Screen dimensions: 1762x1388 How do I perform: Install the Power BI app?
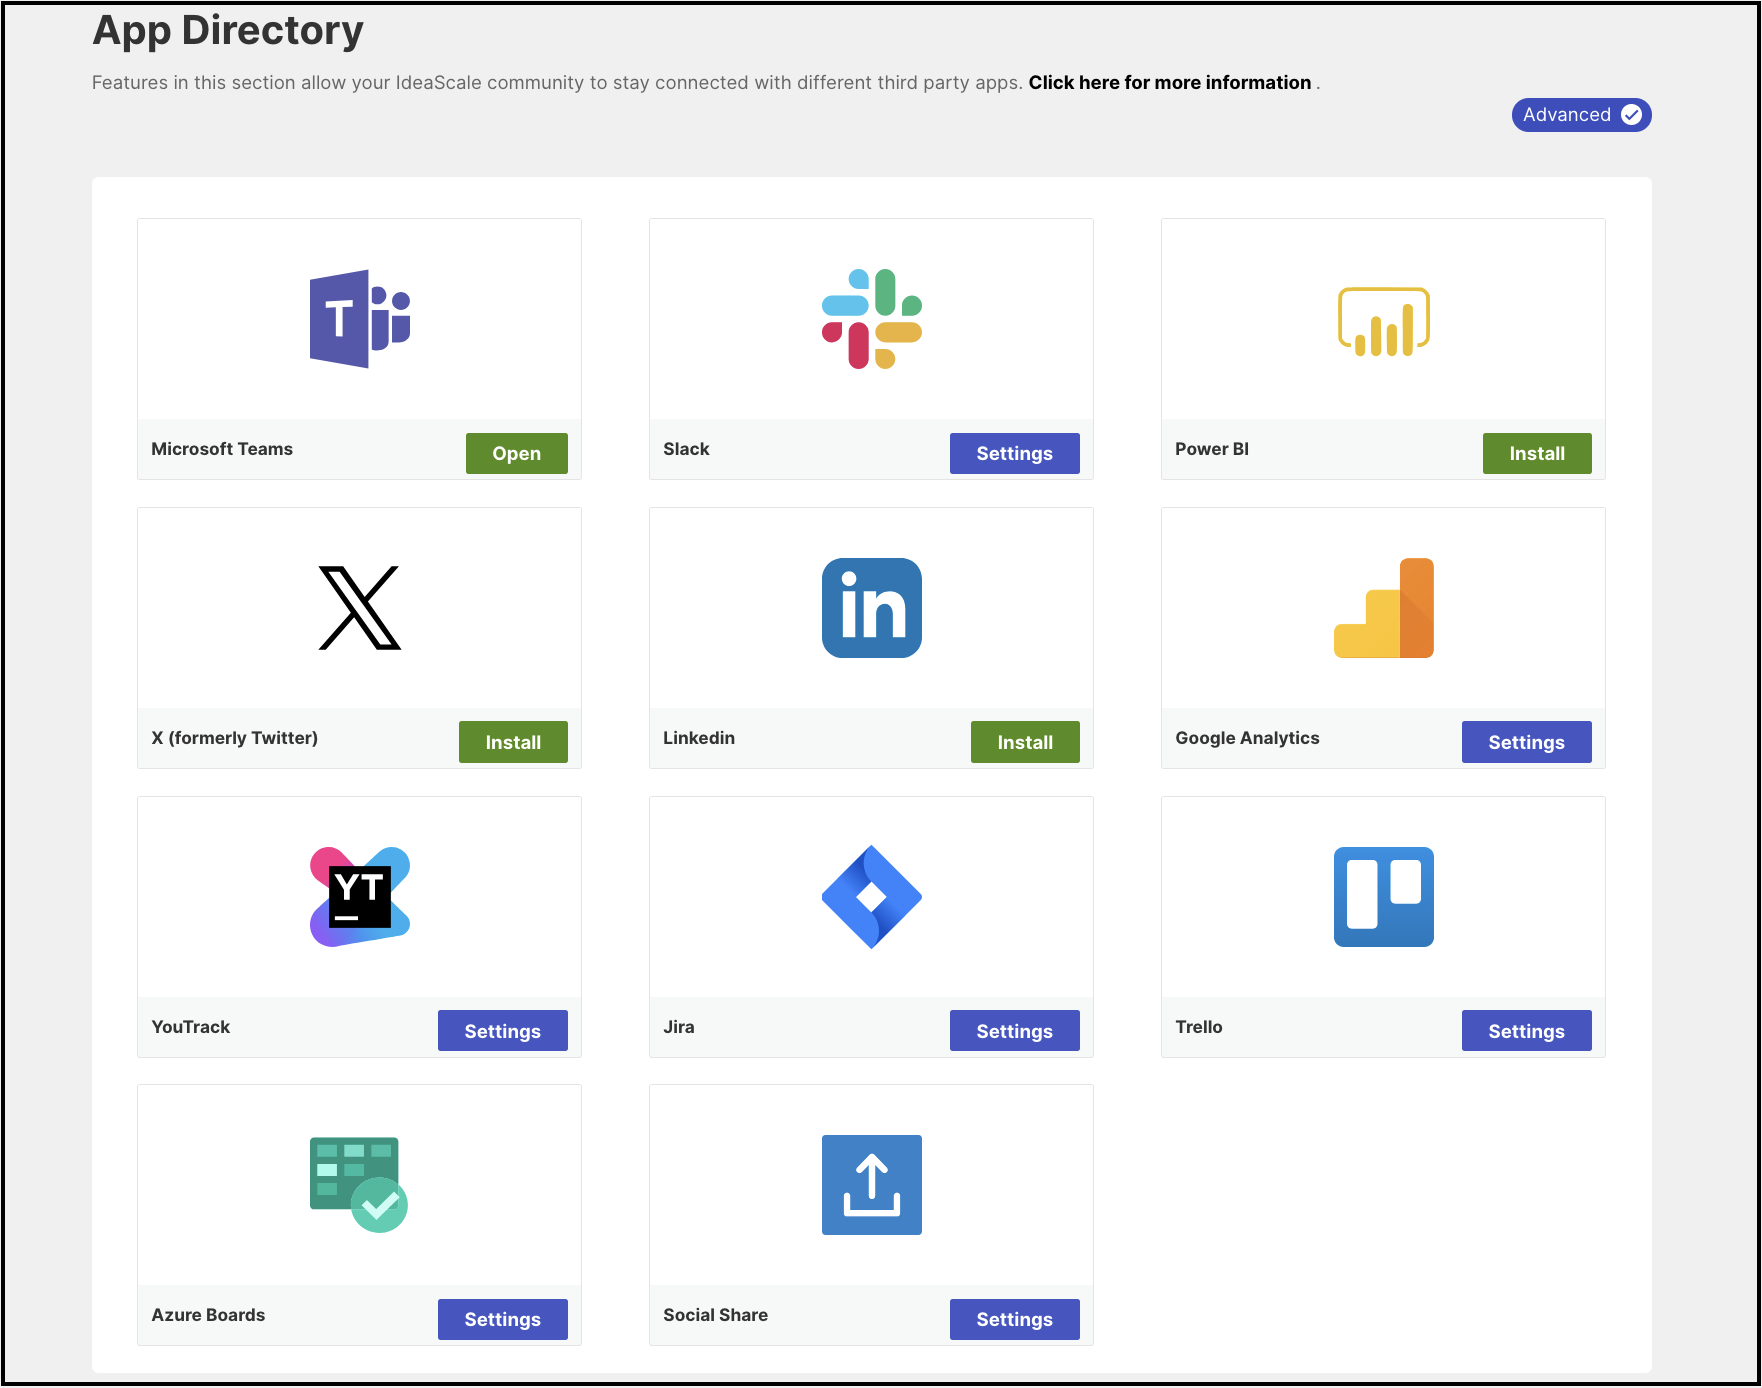point(1537,453)
